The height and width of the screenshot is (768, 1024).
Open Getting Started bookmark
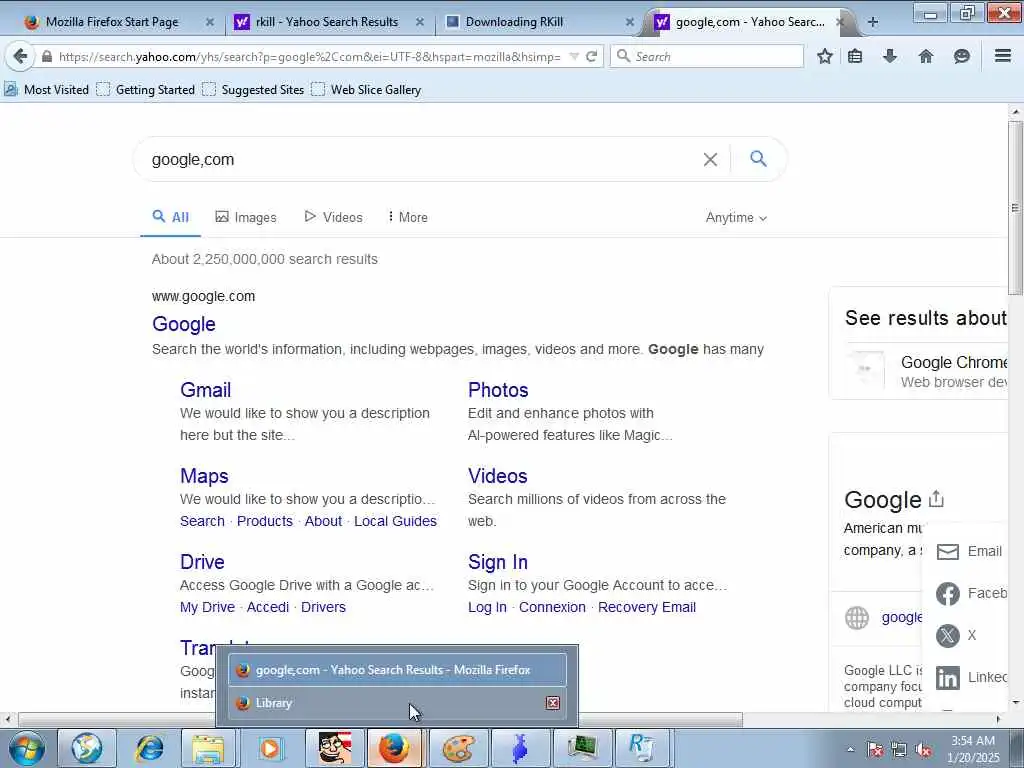[x=146, y=89]
